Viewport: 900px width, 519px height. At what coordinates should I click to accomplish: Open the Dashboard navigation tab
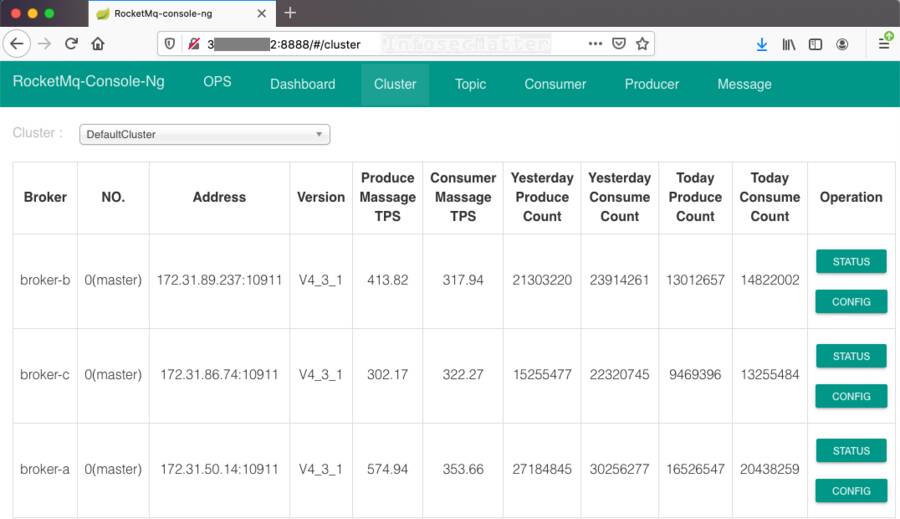coord(302,84)
